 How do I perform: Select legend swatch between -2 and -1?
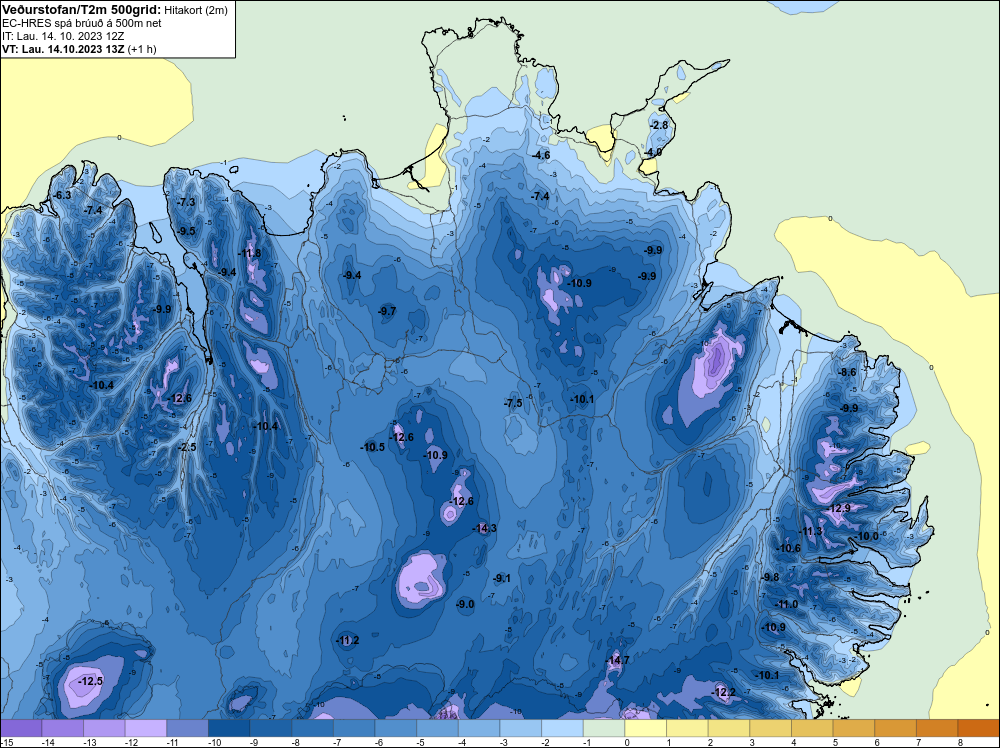562,728
